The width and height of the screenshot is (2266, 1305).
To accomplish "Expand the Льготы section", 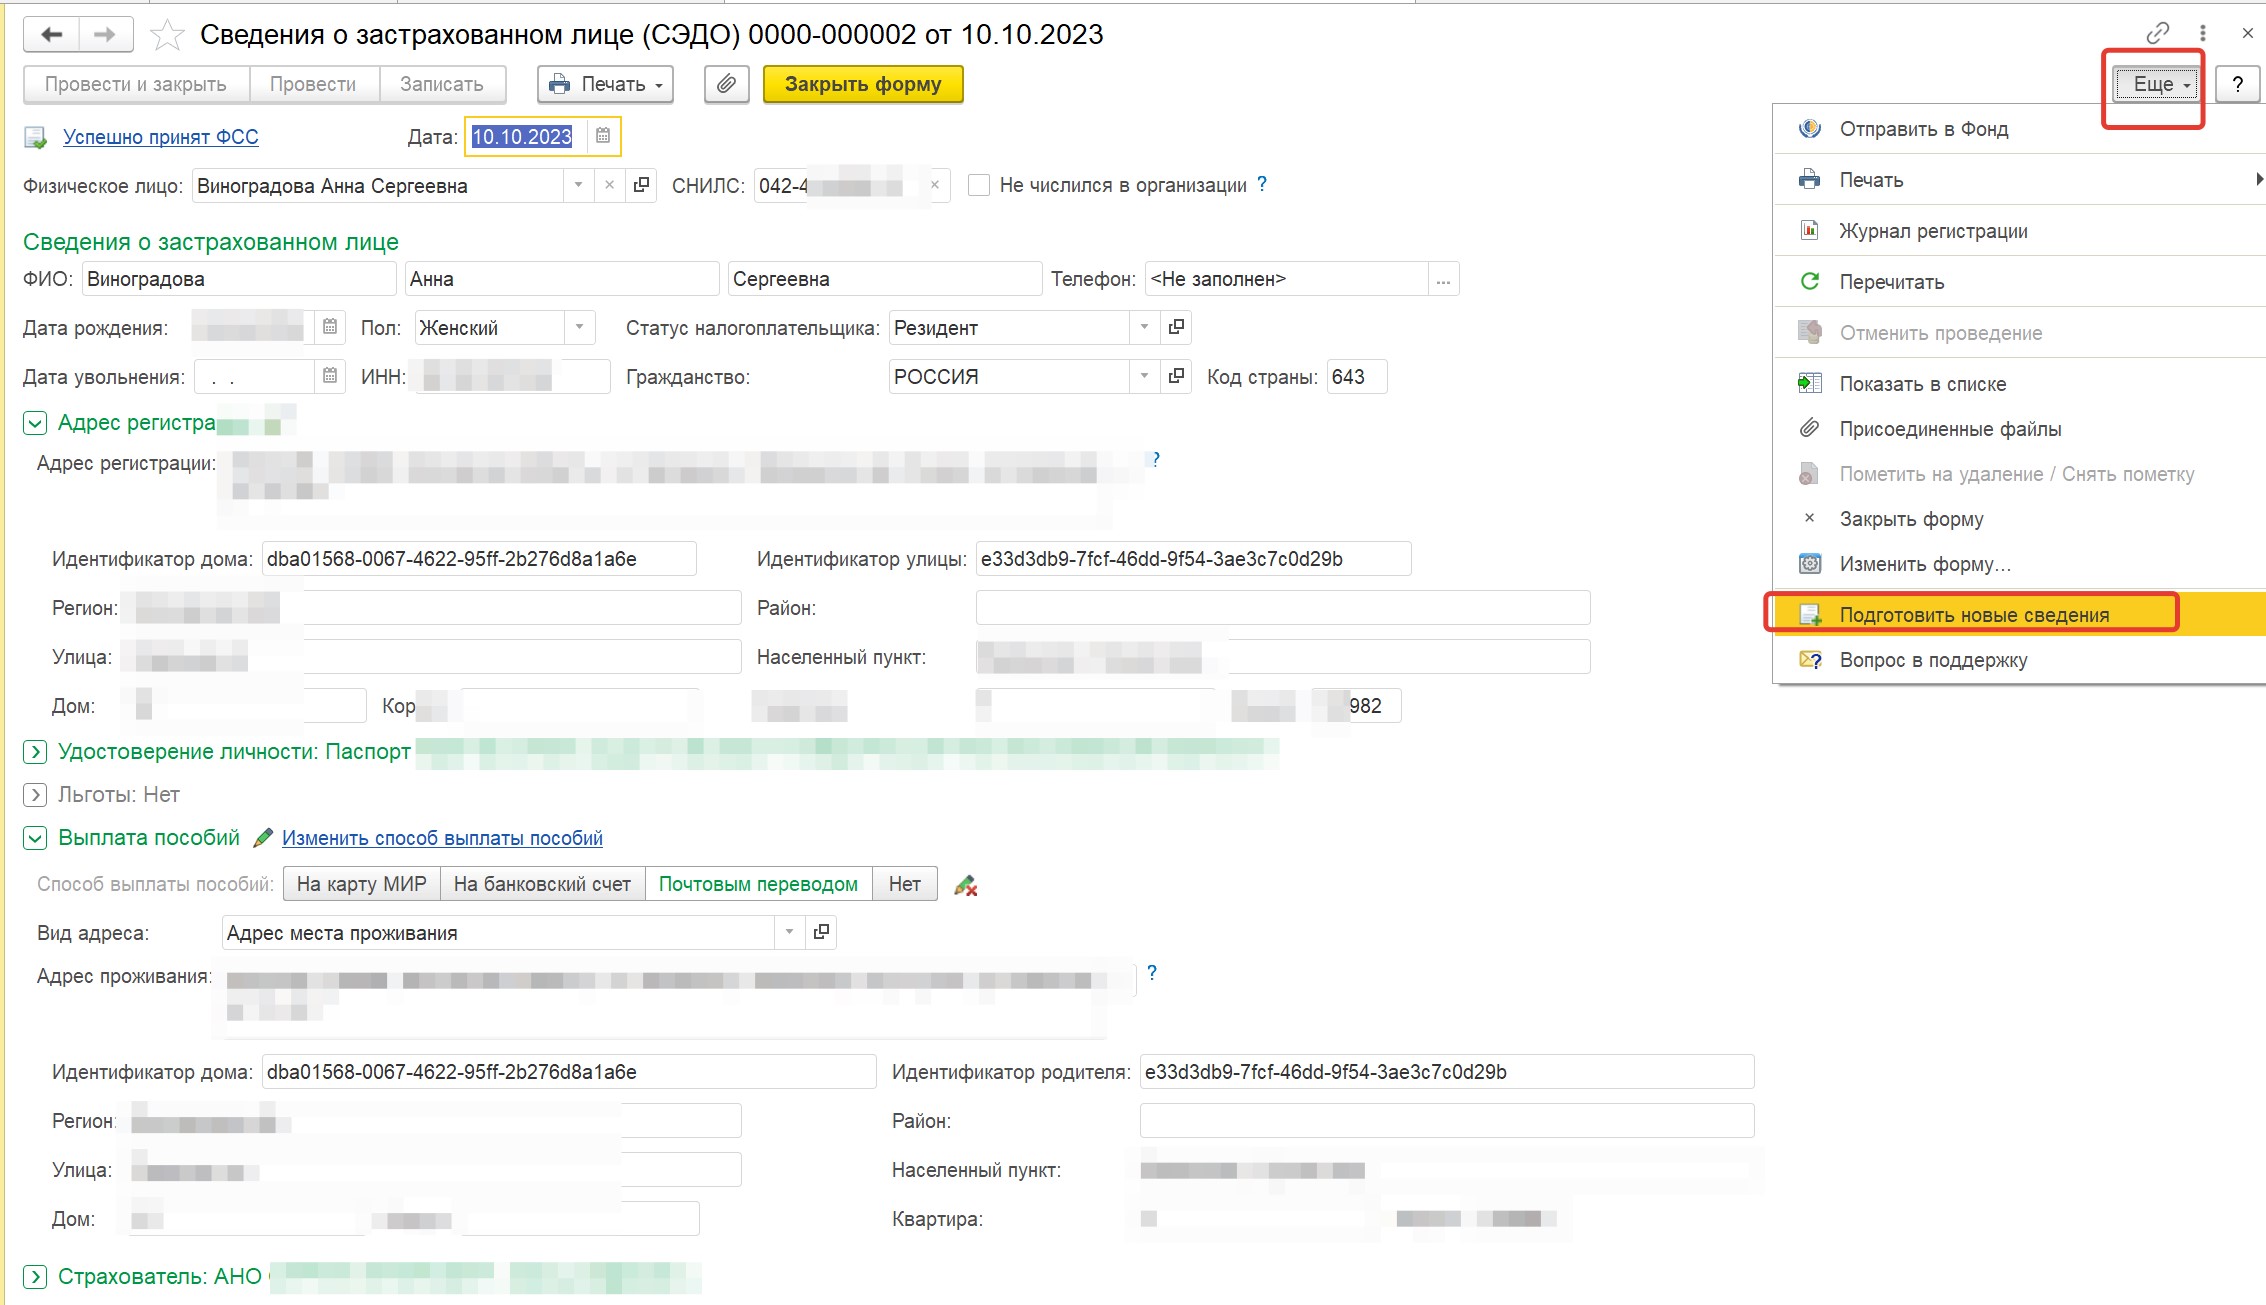I will [35, 795].
